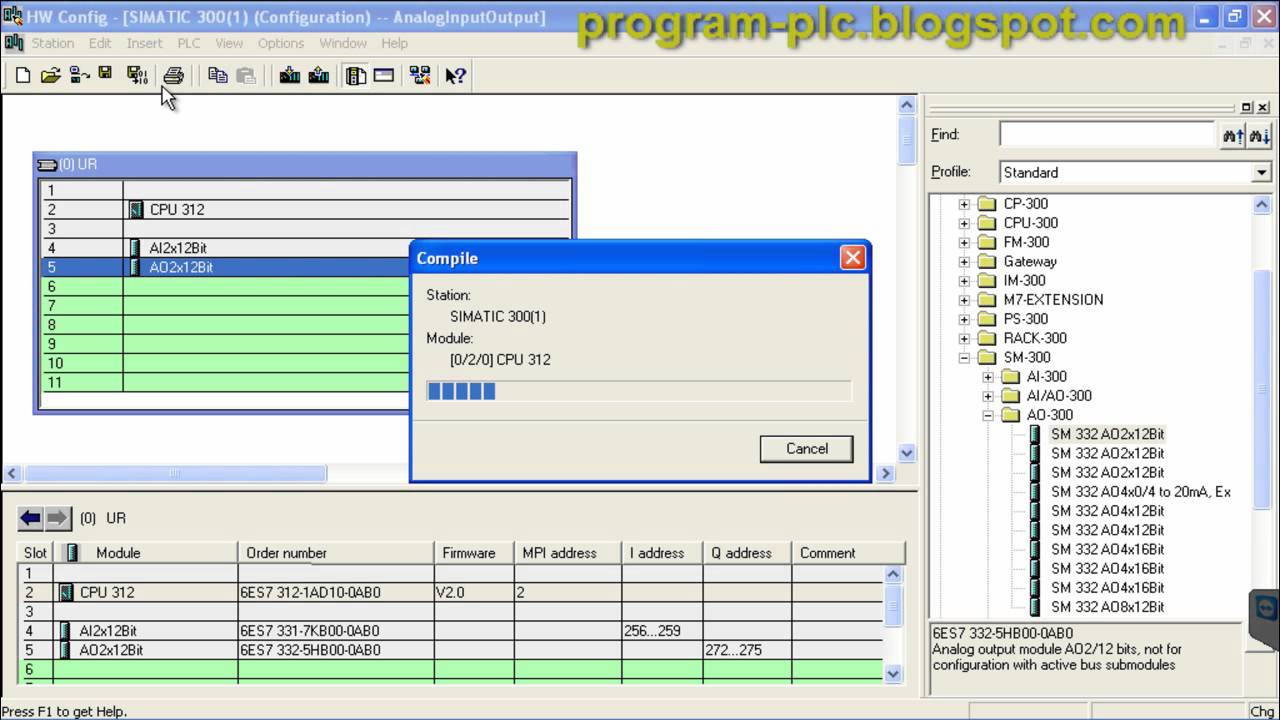The image size is (1280, 720).
Task: Click the Download to Module icon
Action: point(290,75)
